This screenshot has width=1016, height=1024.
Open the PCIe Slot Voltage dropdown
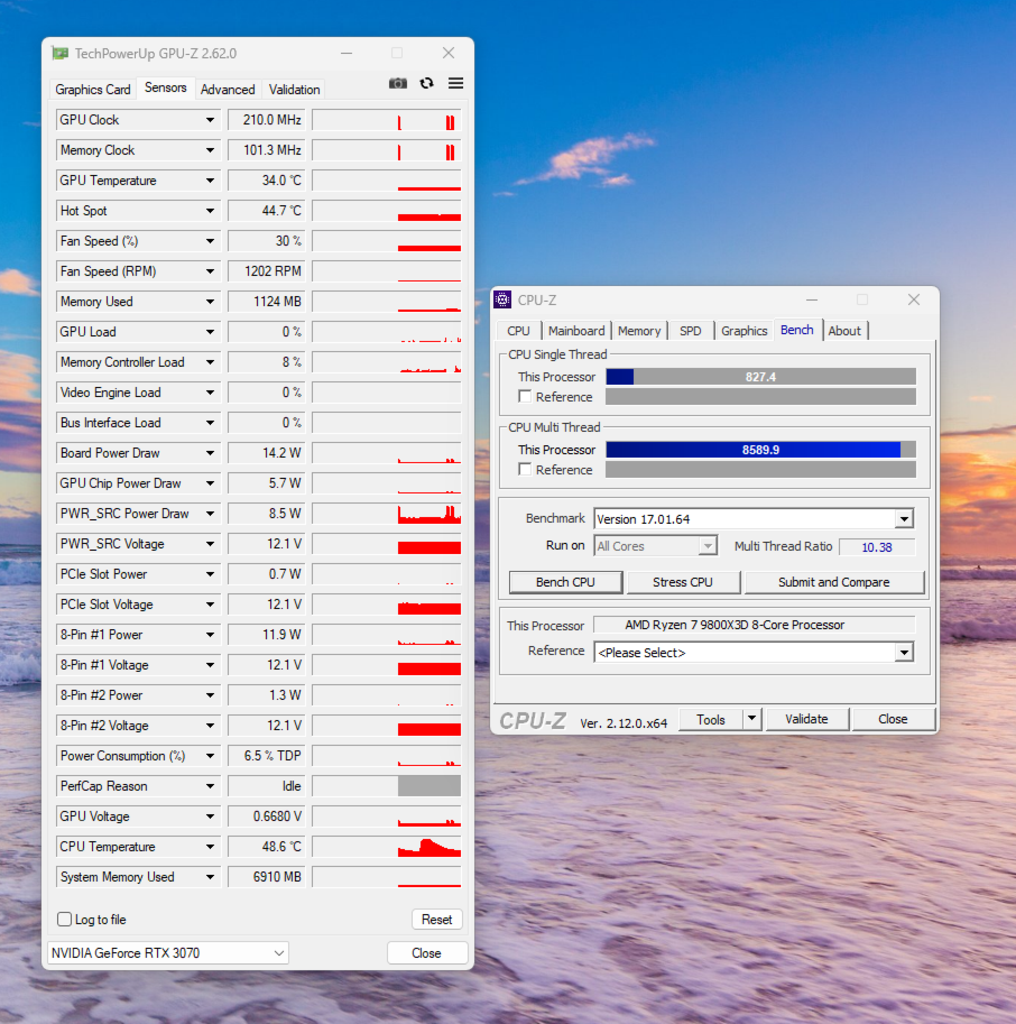tap(210, 605)
